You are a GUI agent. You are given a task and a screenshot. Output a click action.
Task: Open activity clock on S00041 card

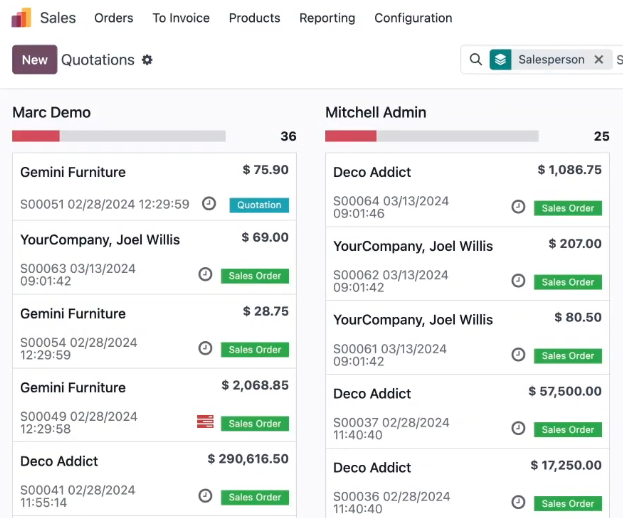point(205,496)
